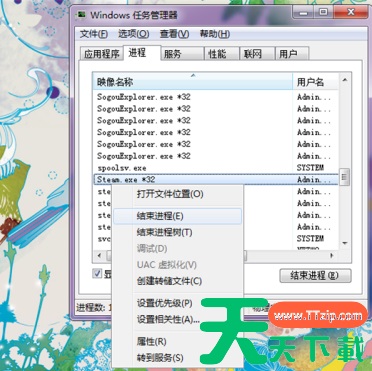Open the 文件(F) menu
The image size is (372, 371).
[x=94, y=34]
